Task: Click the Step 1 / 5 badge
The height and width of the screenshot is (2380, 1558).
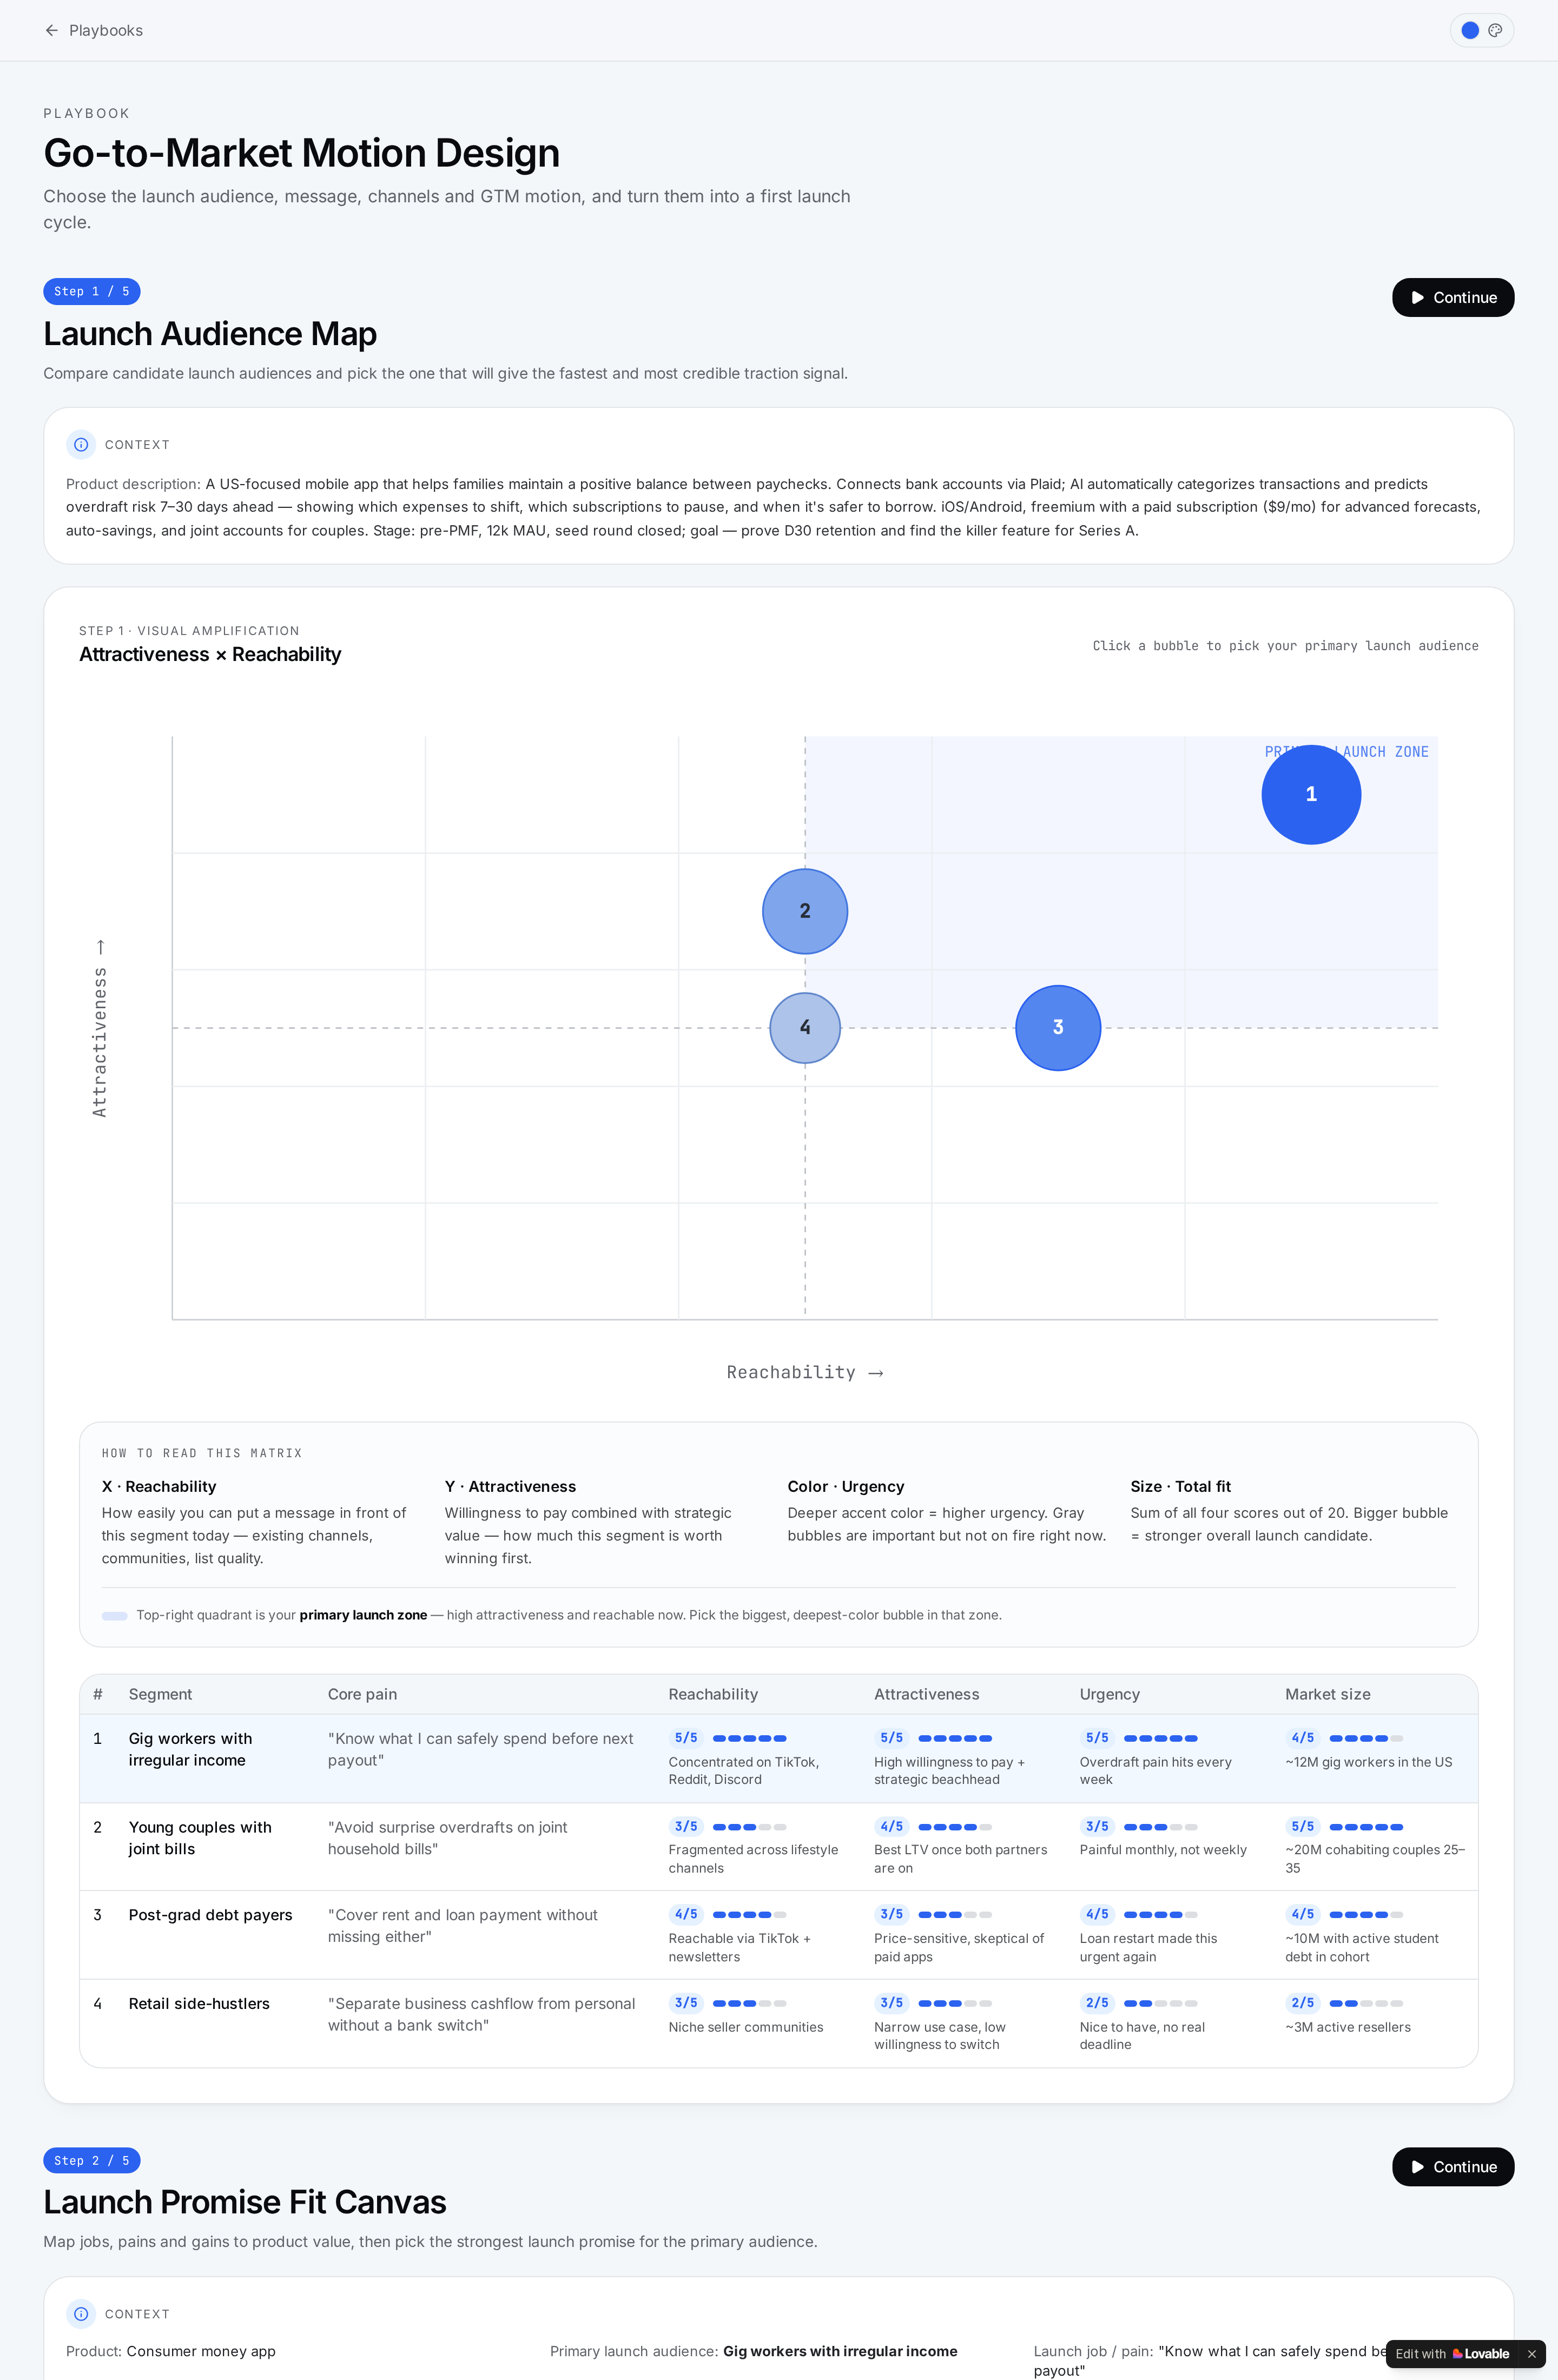Action: (x=92, y=292)
